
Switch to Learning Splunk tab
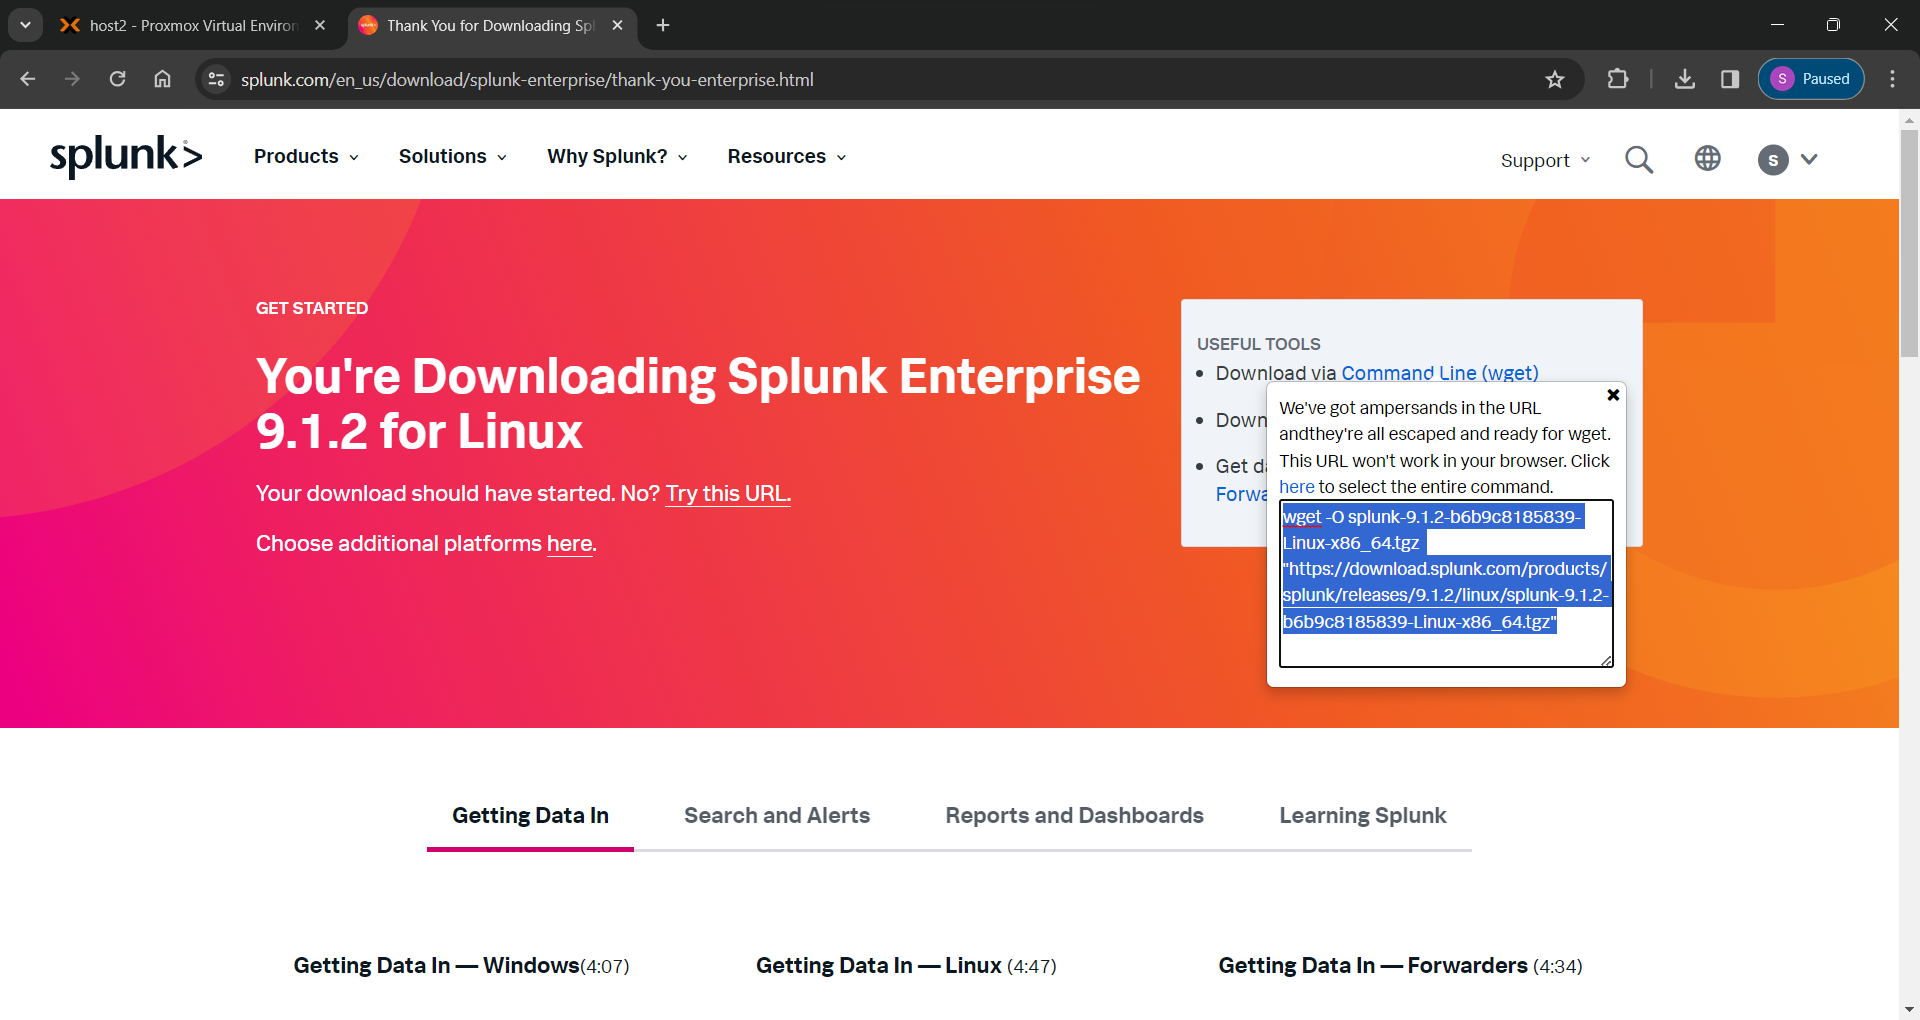(1363, 815)
